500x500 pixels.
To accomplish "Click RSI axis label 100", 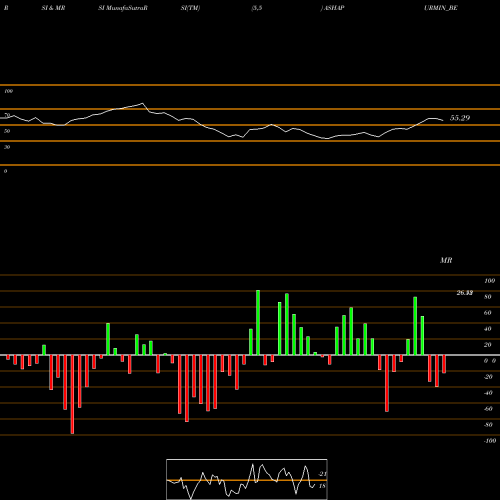I will click(x=8, y=91).
